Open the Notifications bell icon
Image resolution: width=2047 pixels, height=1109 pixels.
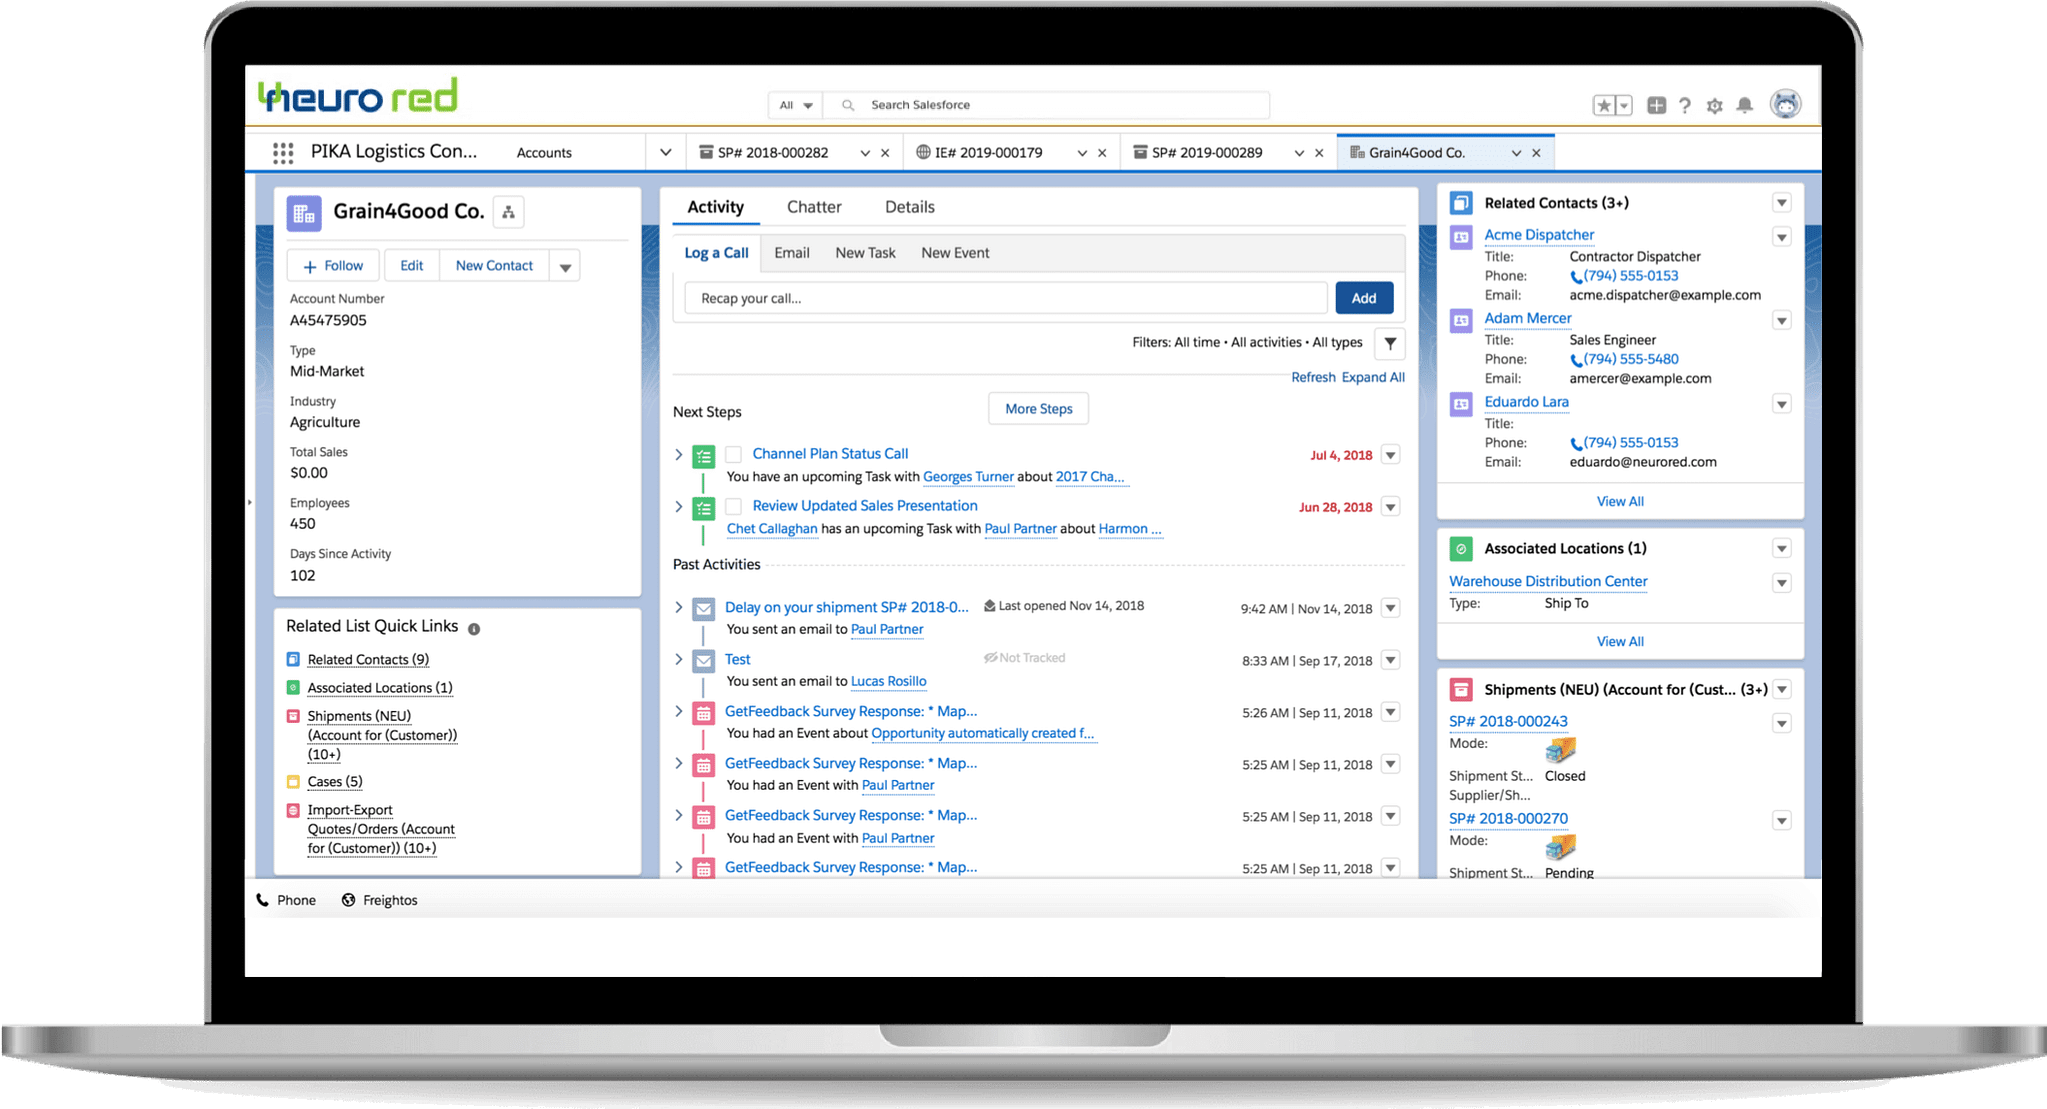(1745, 105)
